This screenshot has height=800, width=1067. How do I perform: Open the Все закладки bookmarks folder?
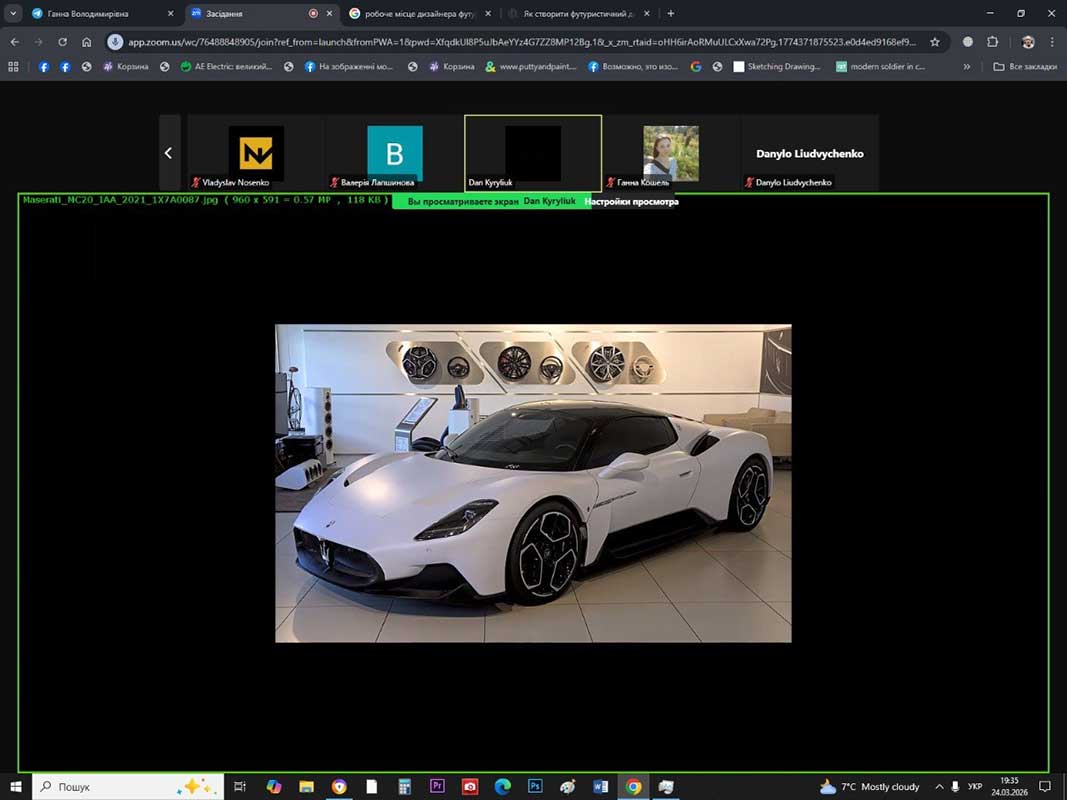pyautogui.click(x=1024, y=67)
